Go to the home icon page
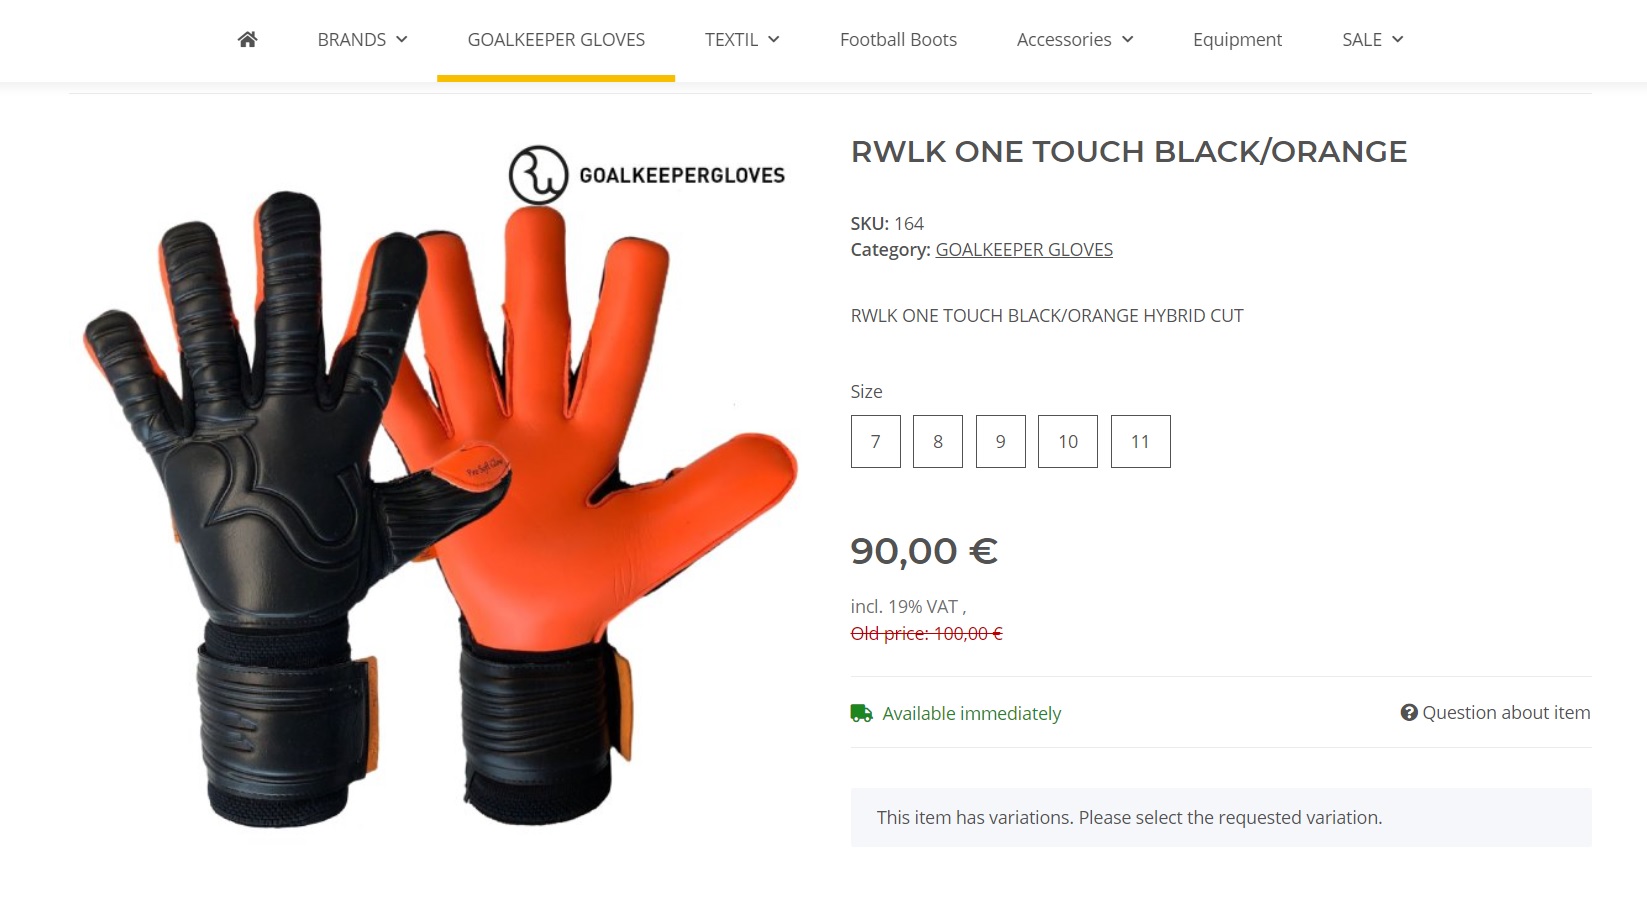 coord(247,39)
